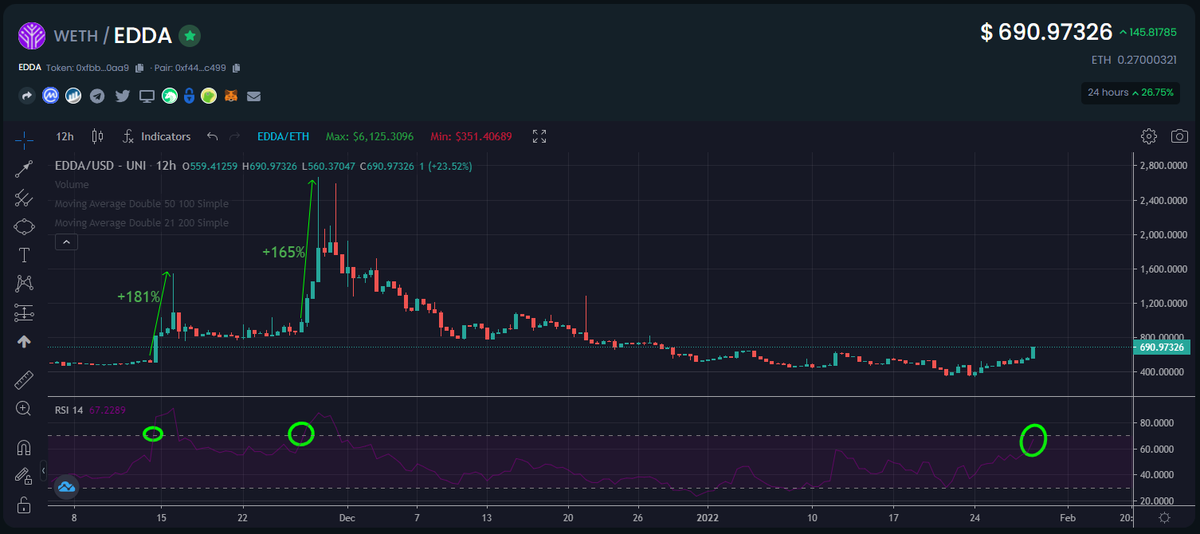1200x534 pixels.
Task: Click Moving Average Double 21 200 legend
Action: click(x=142, y=223)
